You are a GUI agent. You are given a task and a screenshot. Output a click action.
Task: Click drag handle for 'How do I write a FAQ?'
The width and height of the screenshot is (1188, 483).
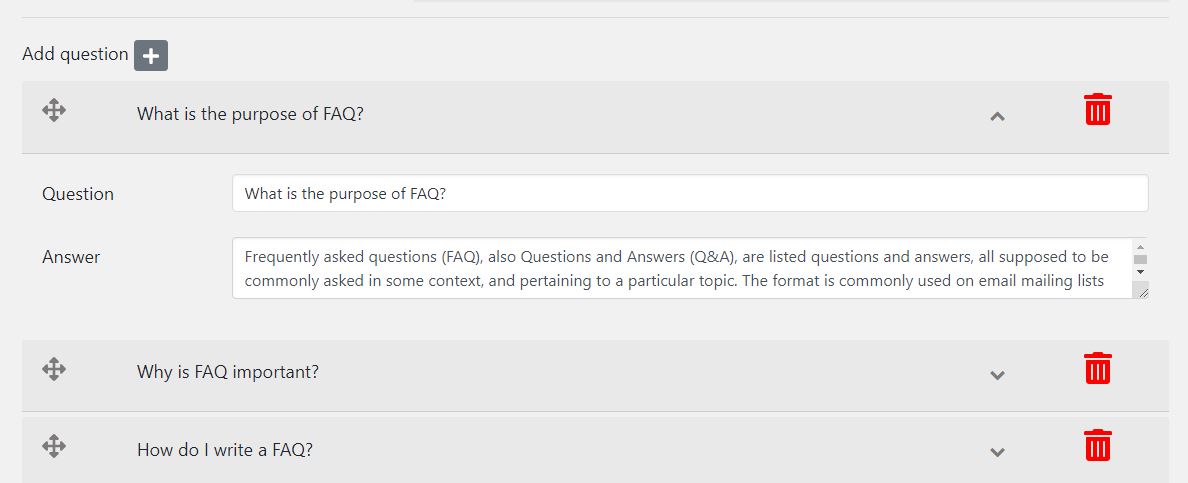coord(54,446)
